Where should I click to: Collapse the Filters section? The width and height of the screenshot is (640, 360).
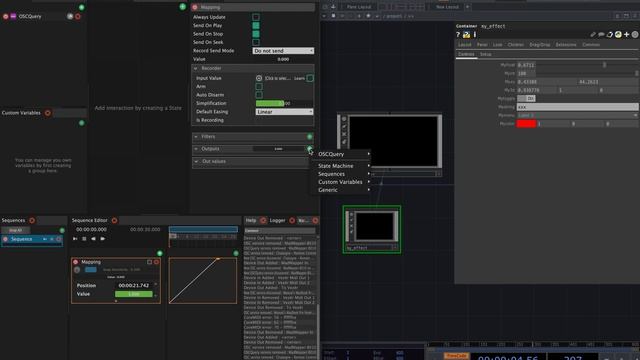click(x=196, y=137)
